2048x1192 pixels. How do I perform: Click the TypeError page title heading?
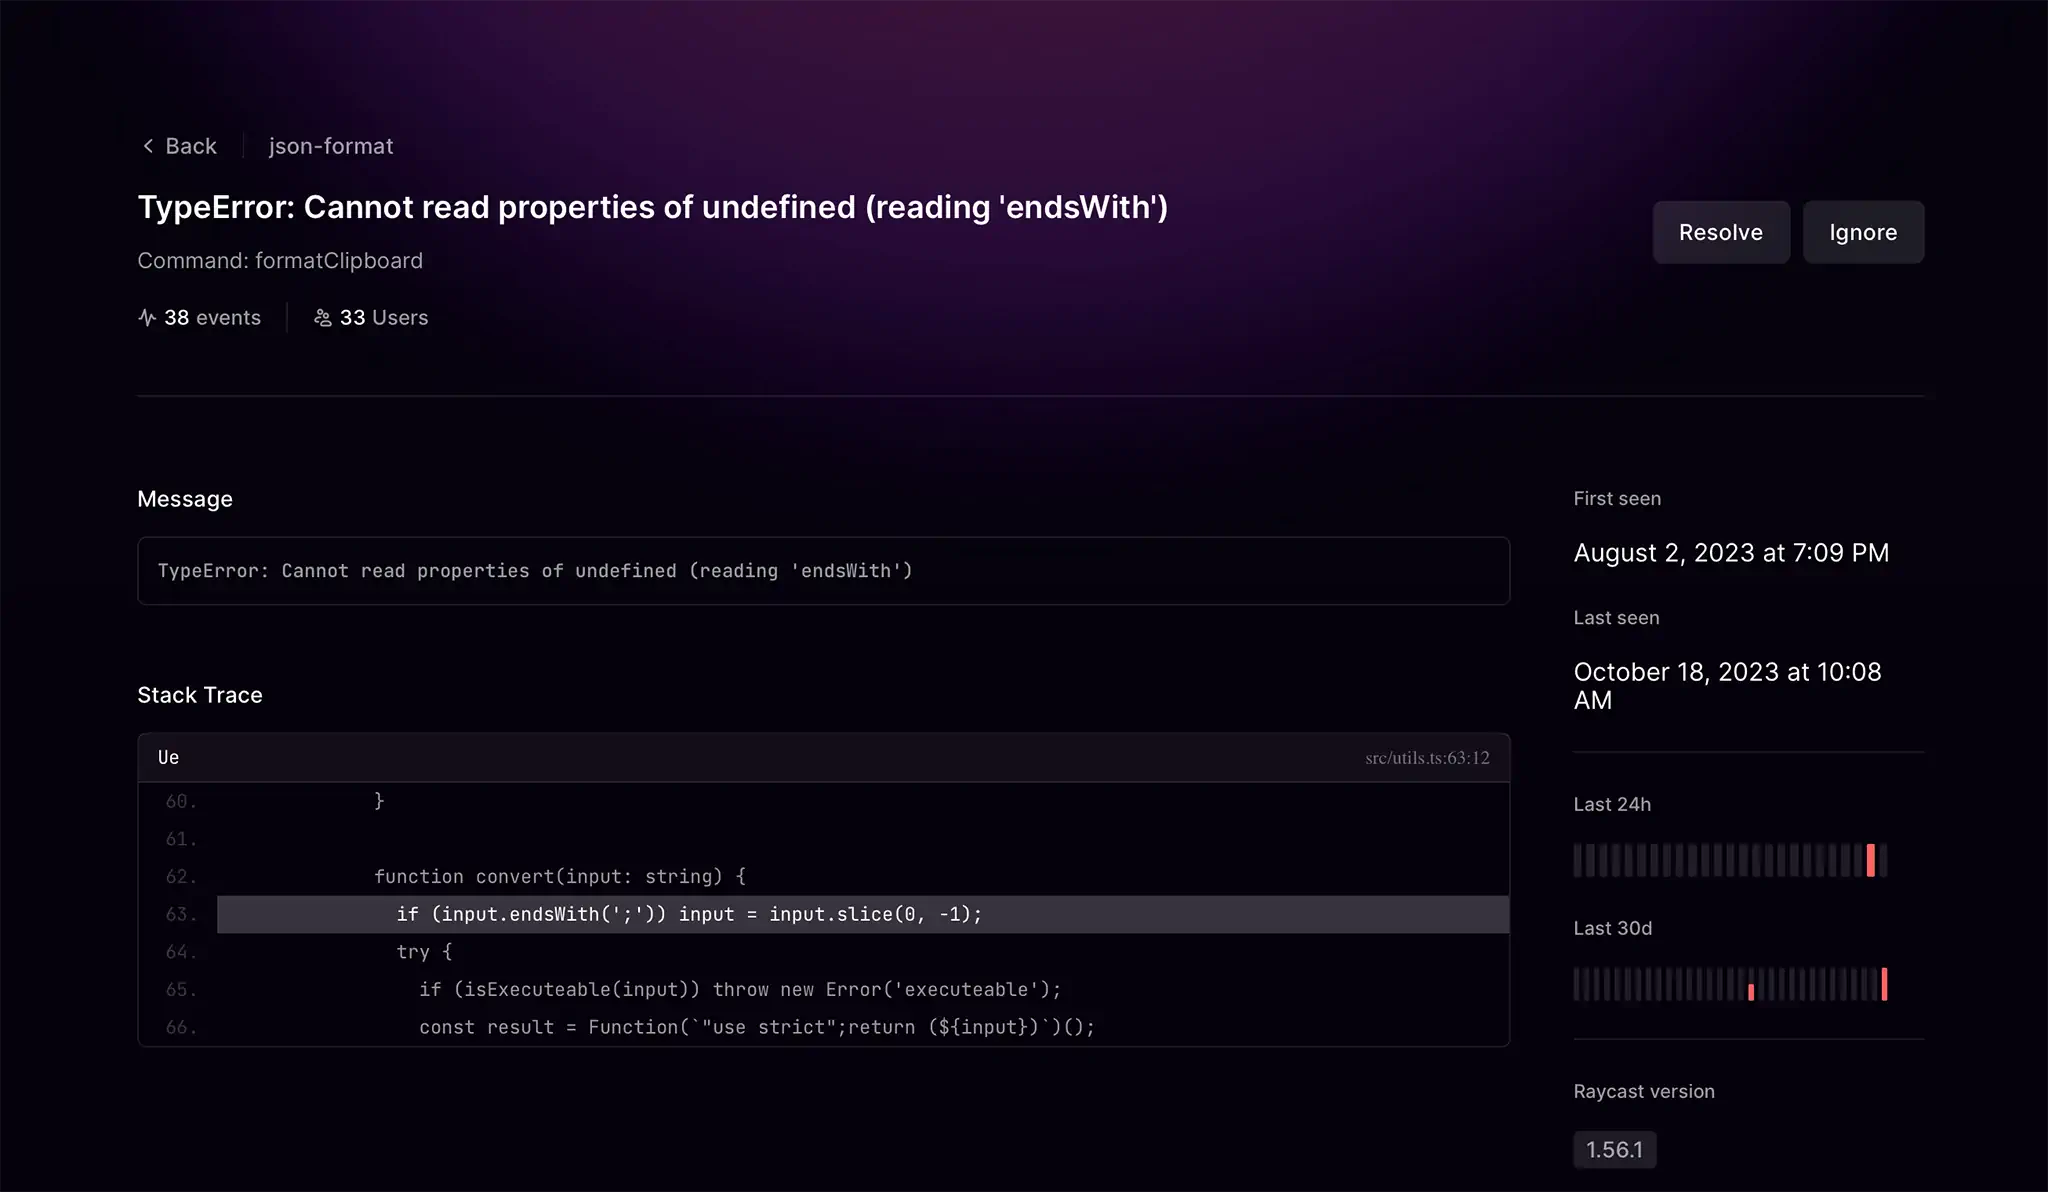click(x=652, y=207)
